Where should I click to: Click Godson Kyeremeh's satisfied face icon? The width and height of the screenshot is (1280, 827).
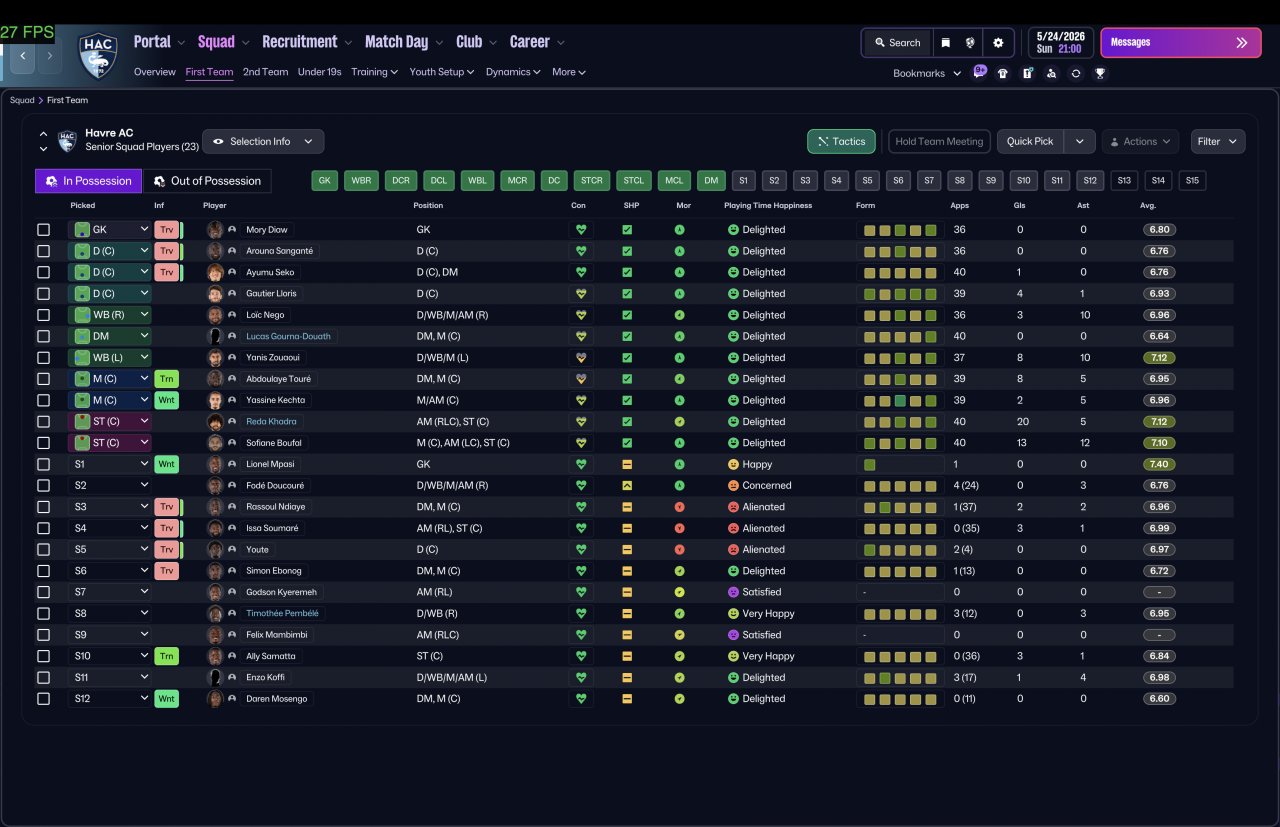point(733,592)
